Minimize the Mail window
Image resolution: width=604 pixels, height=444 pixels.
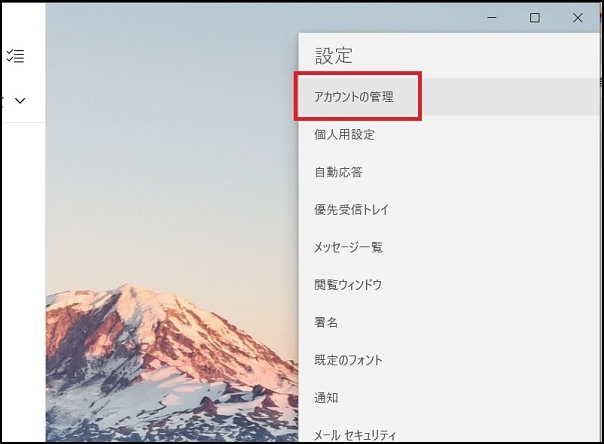[492, 18]
